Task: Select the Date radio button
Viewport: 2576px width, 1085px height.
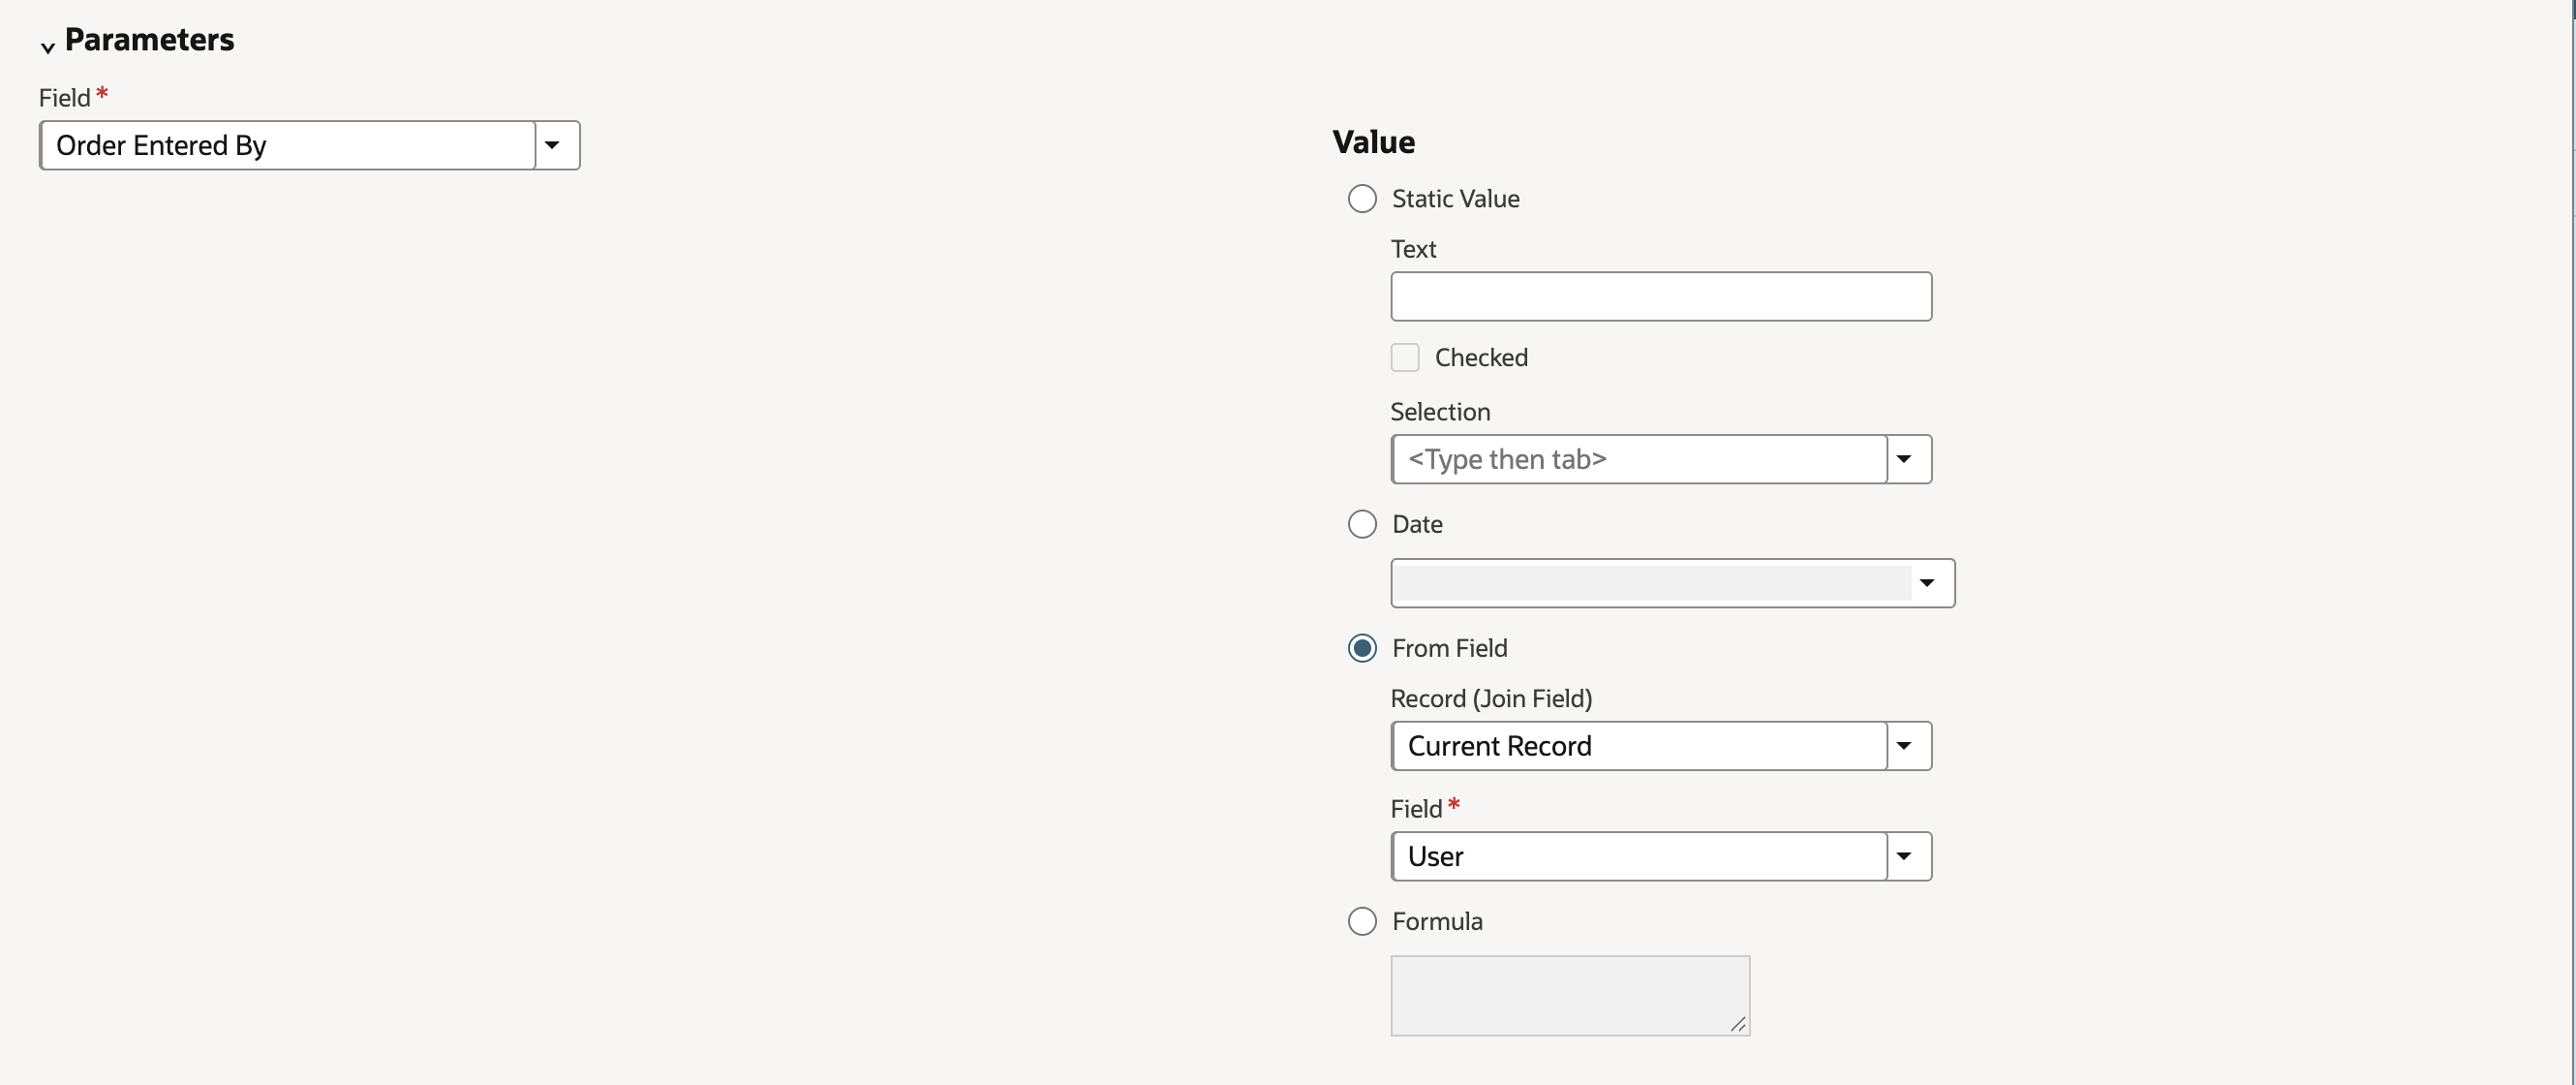Action: point(1362,524)
